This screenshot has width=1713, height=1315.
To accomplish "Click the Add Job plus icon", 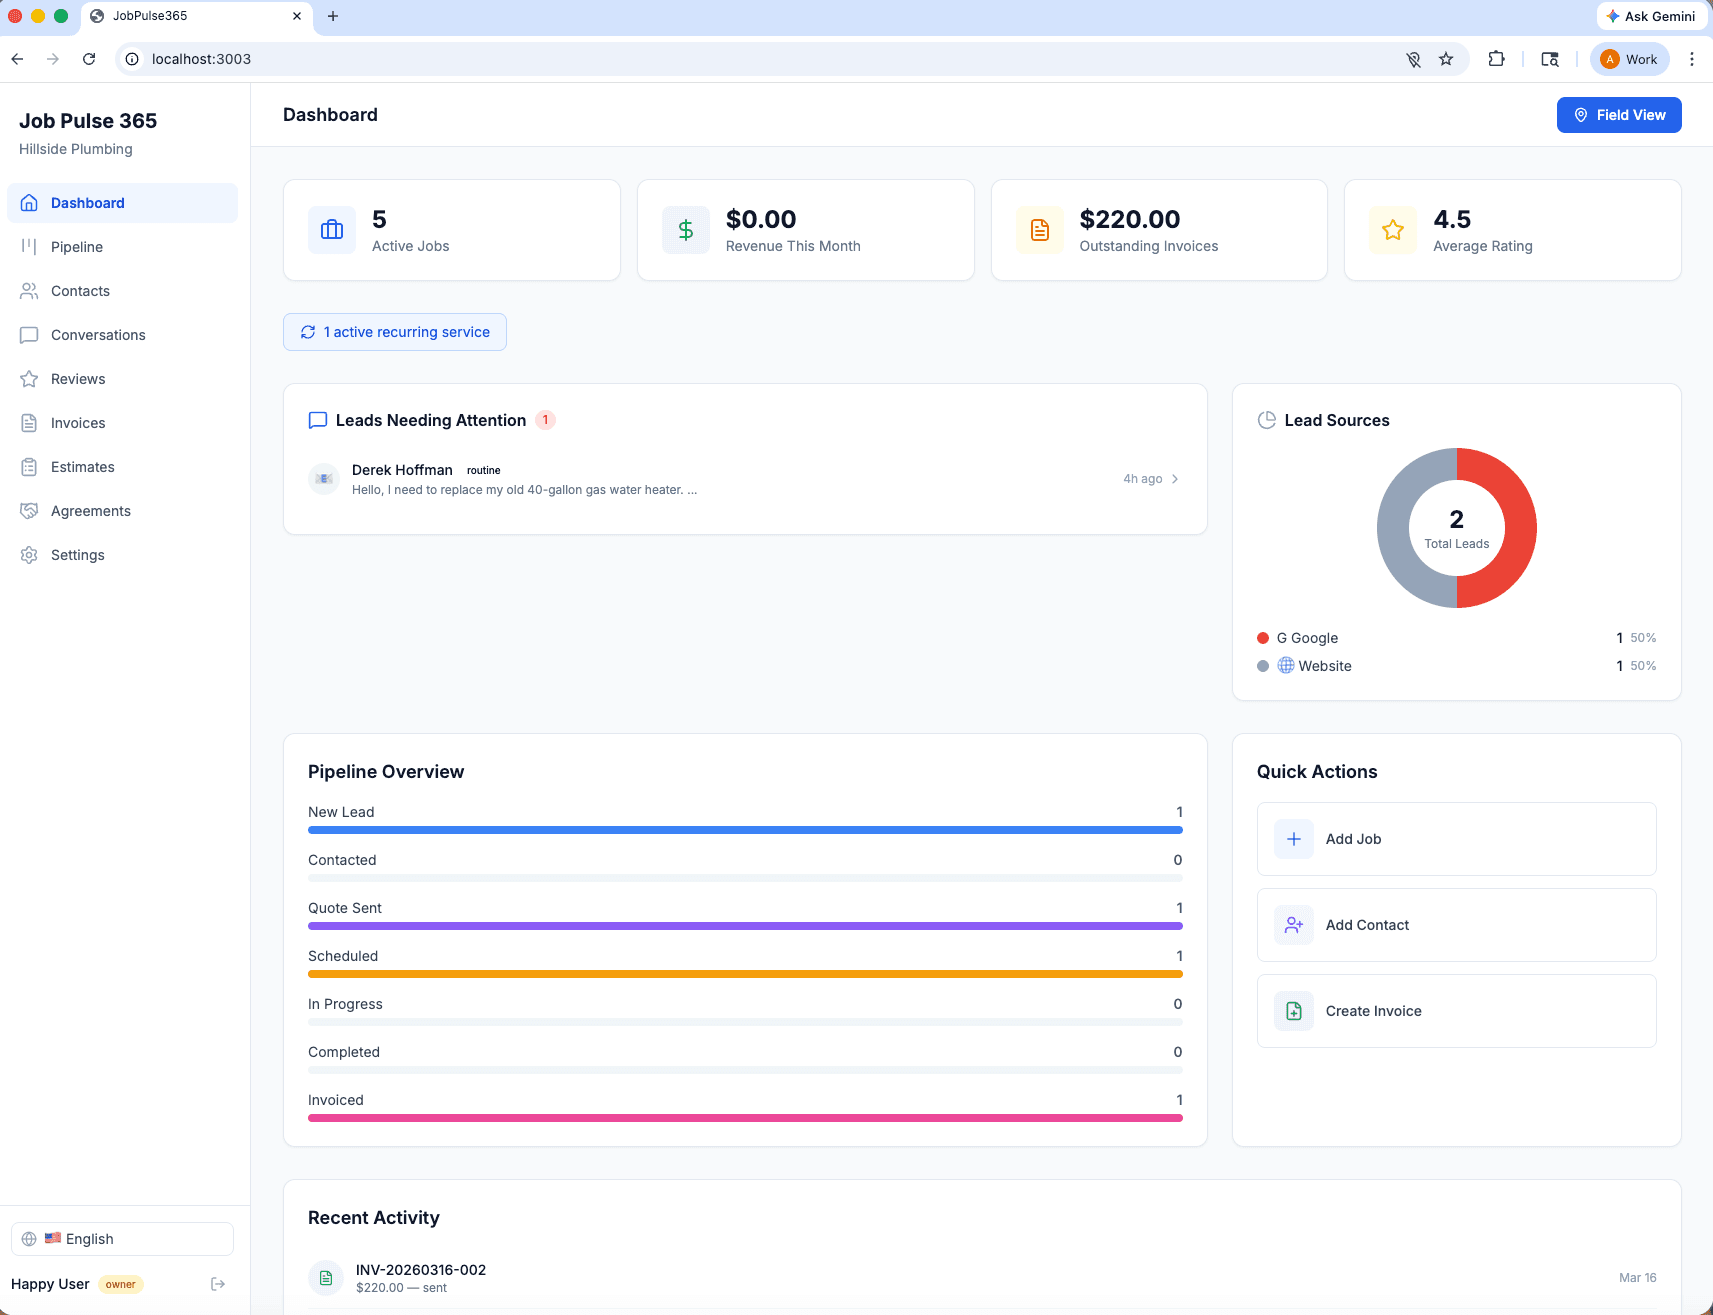I will point(1294,838).
